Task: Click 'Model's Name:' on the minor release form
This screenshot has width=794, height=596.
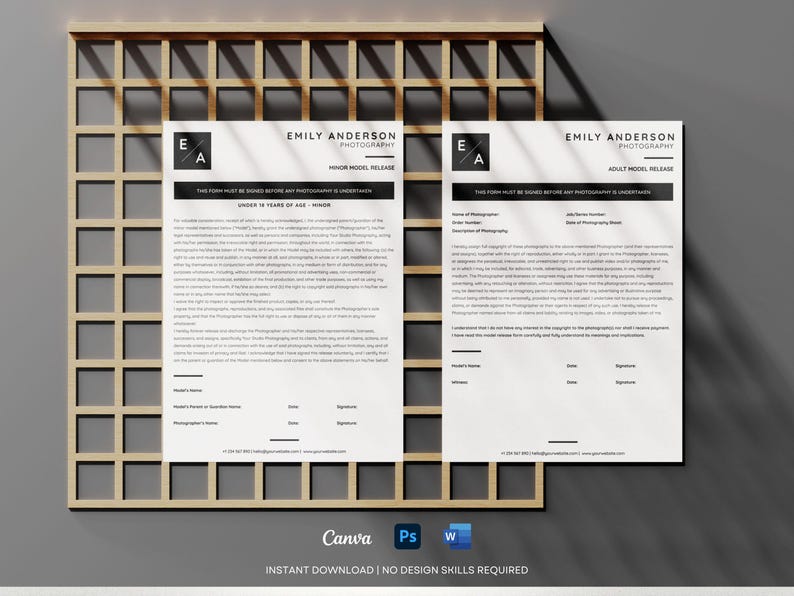Action: tap(188, 390)
